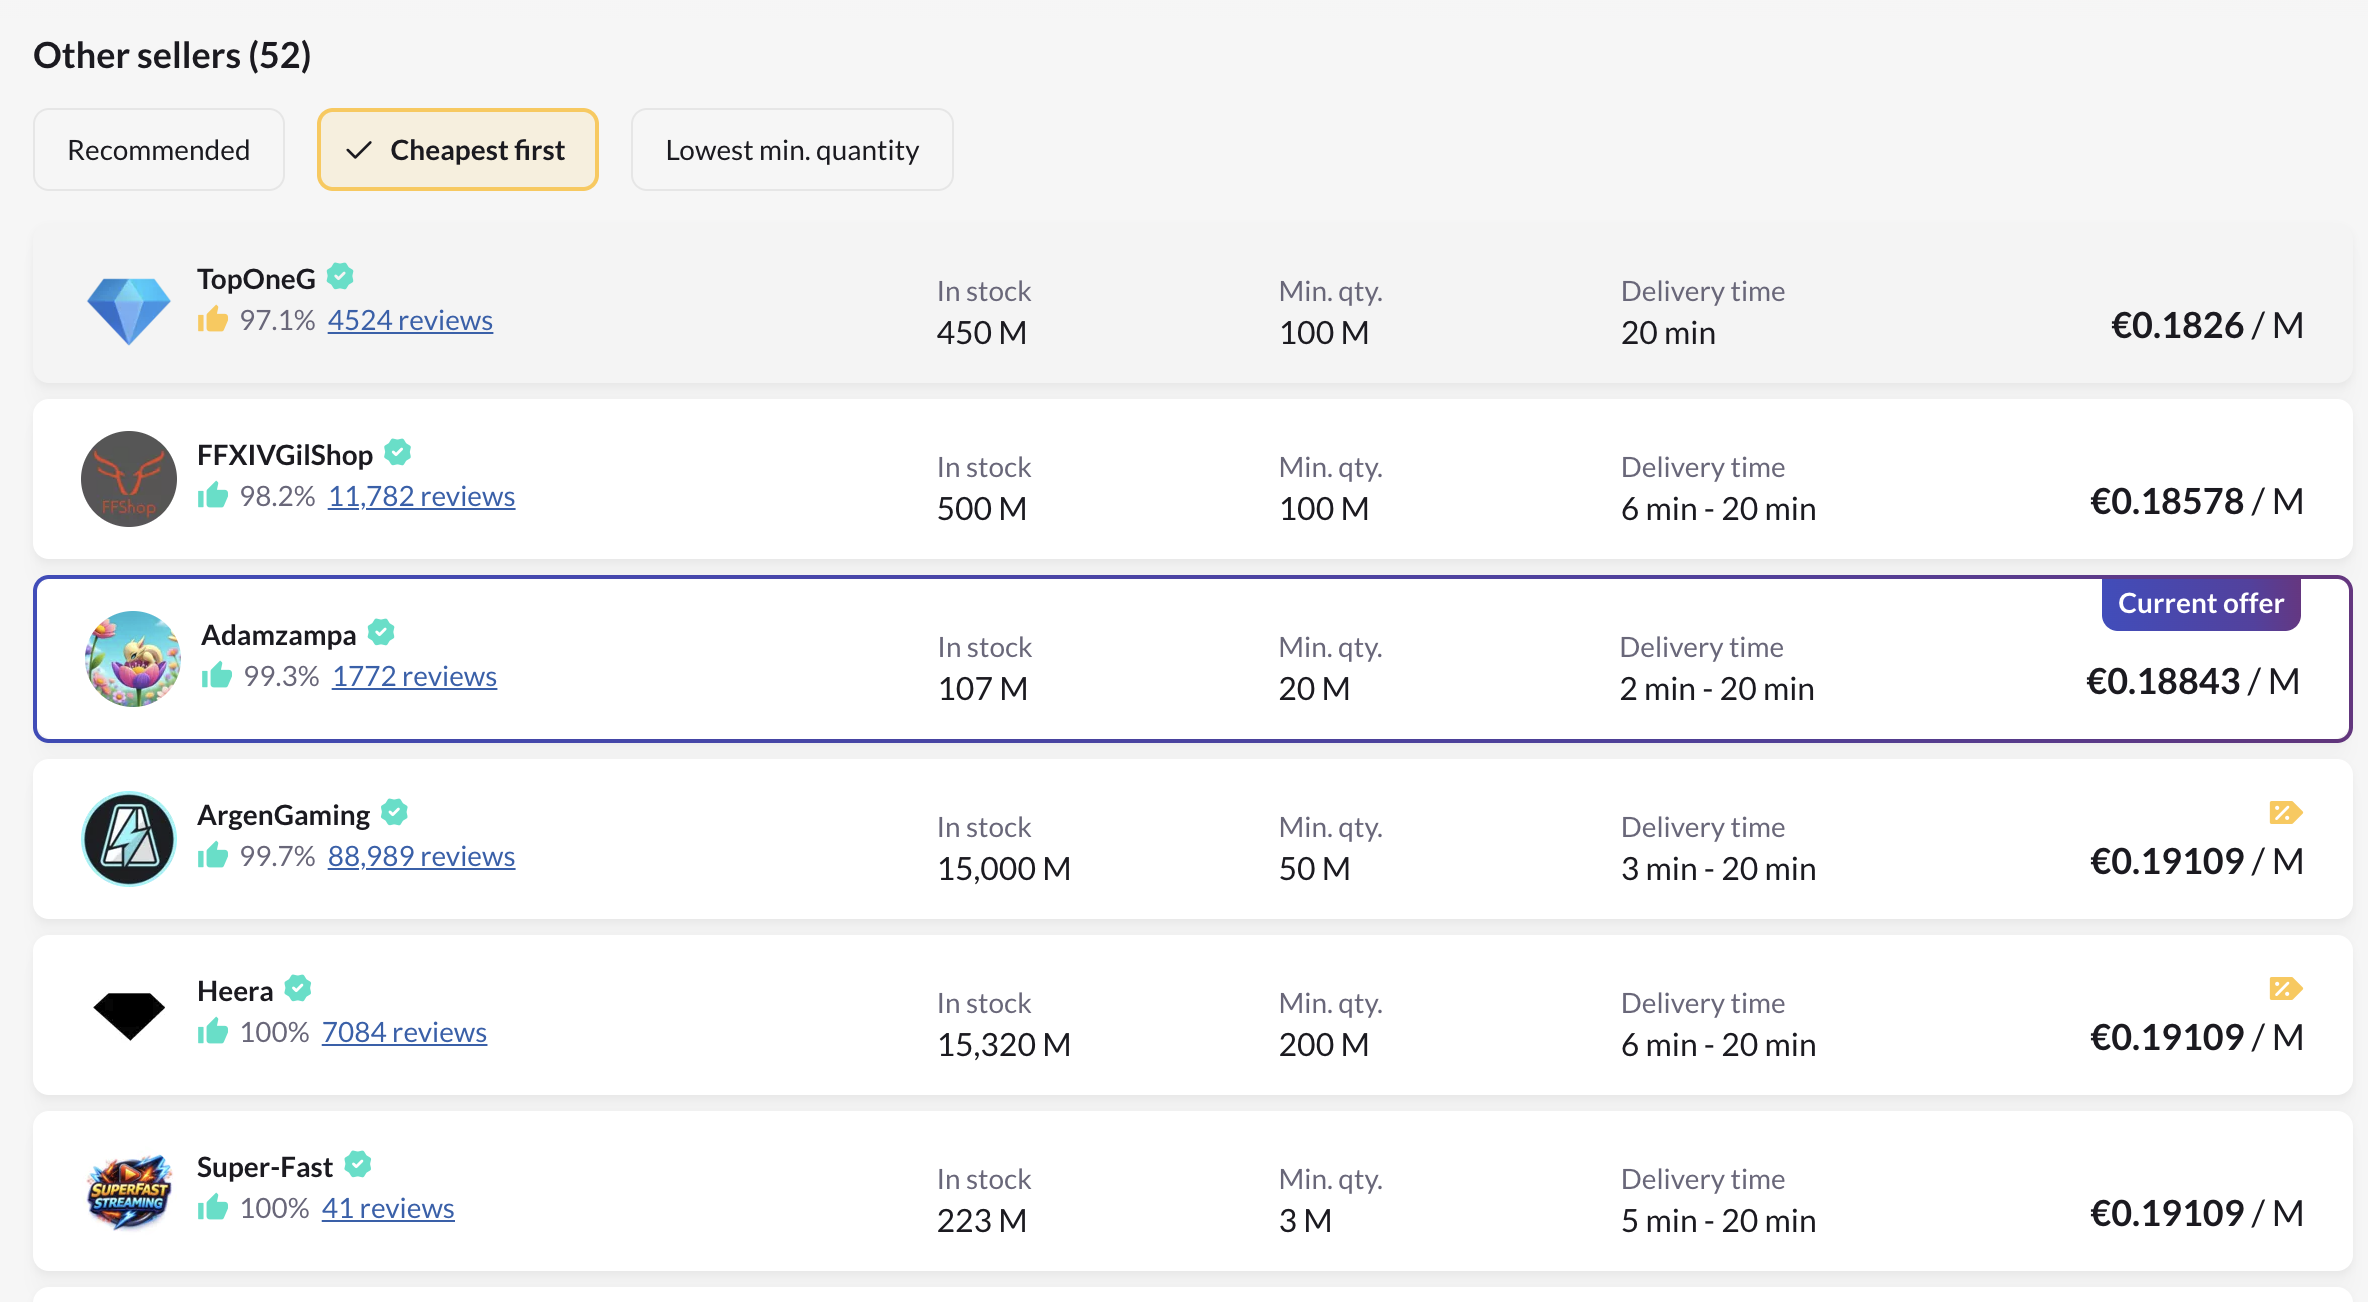
Task: Open Heera's 7084 reviews link
Action: click(404, 1032)
